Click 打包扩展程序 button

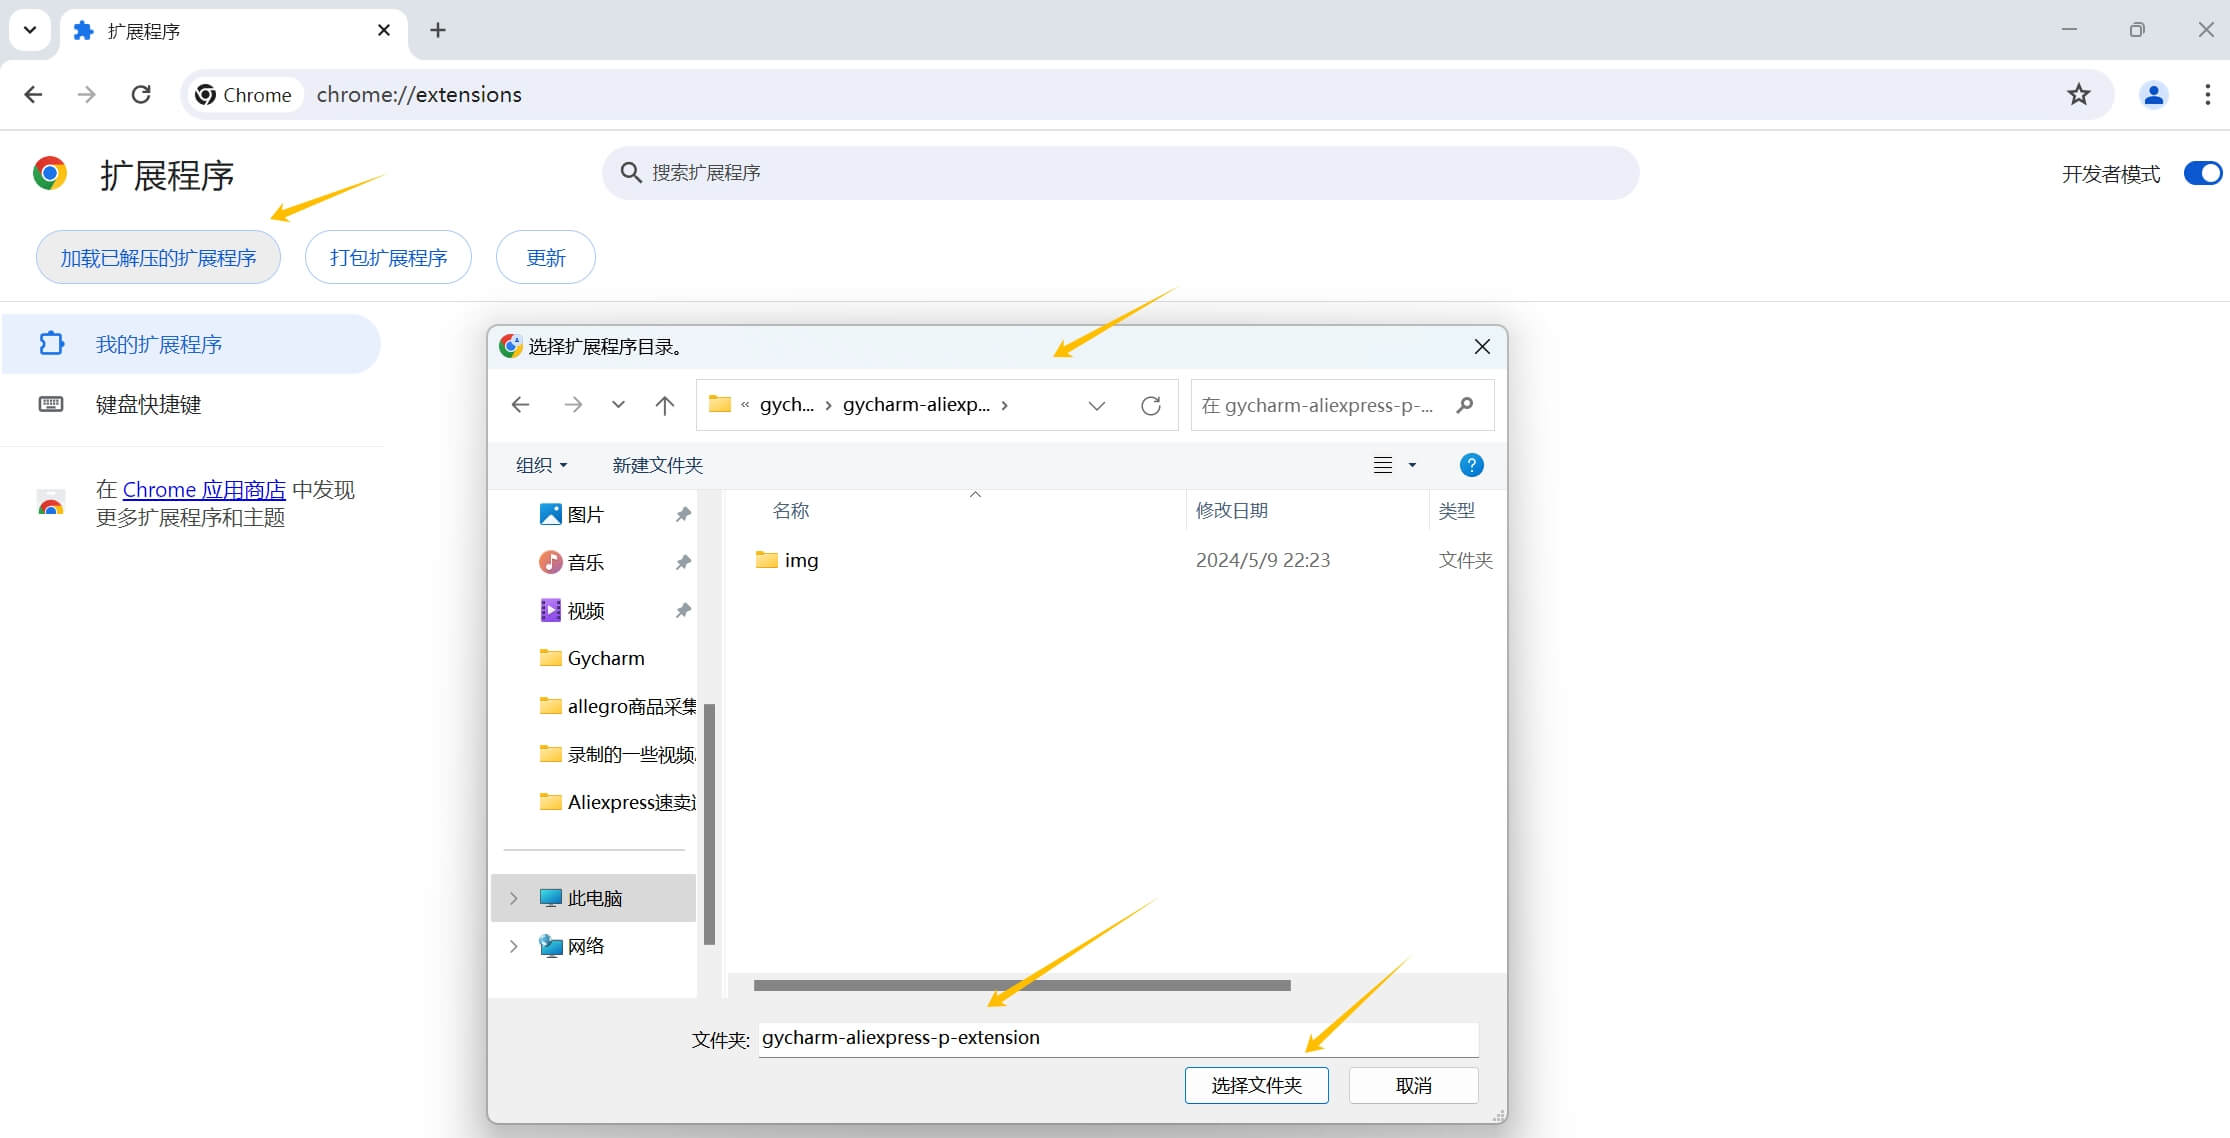(x=388, y=258)
